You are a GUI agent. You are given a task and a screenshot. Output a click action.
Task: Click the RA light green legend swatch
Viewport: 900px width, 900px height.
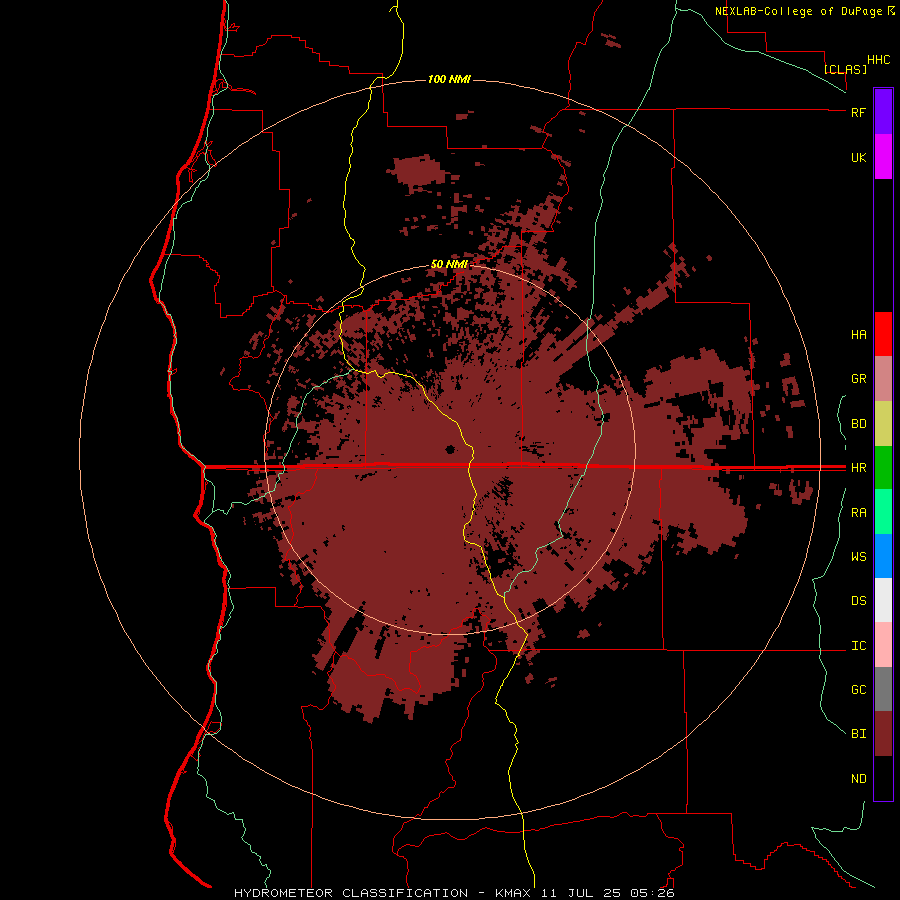pyautogui.click(x=883, y=512)
